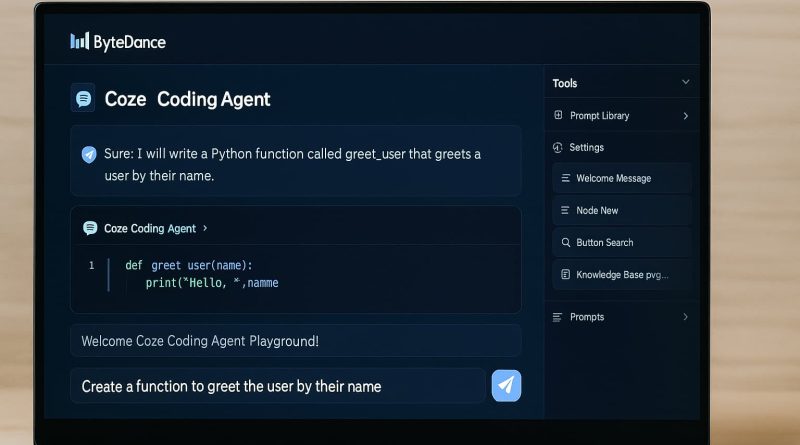The height and width of the screenshot is (445, 800).
Task: Click the paper plane icon in assistant reply
Action: [89, 154]
